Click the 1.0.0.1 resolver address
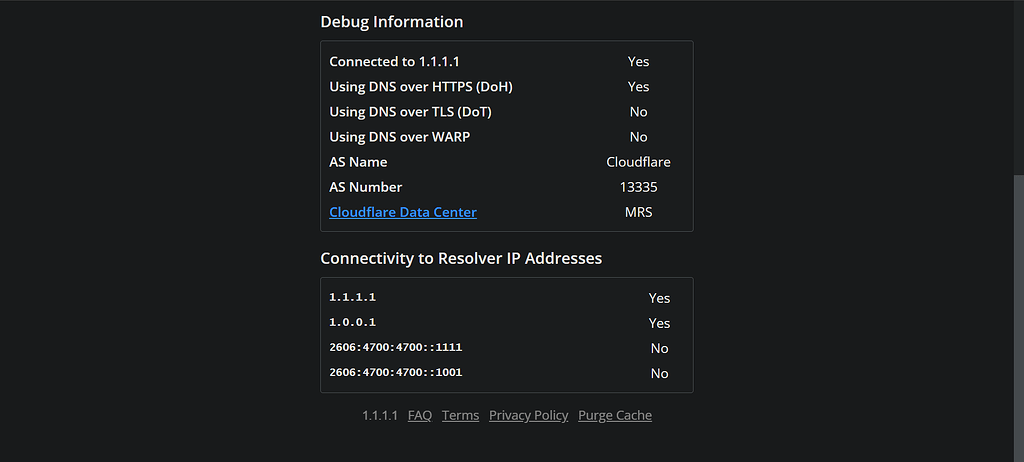The image size is (1024, 462). [352, 323]
